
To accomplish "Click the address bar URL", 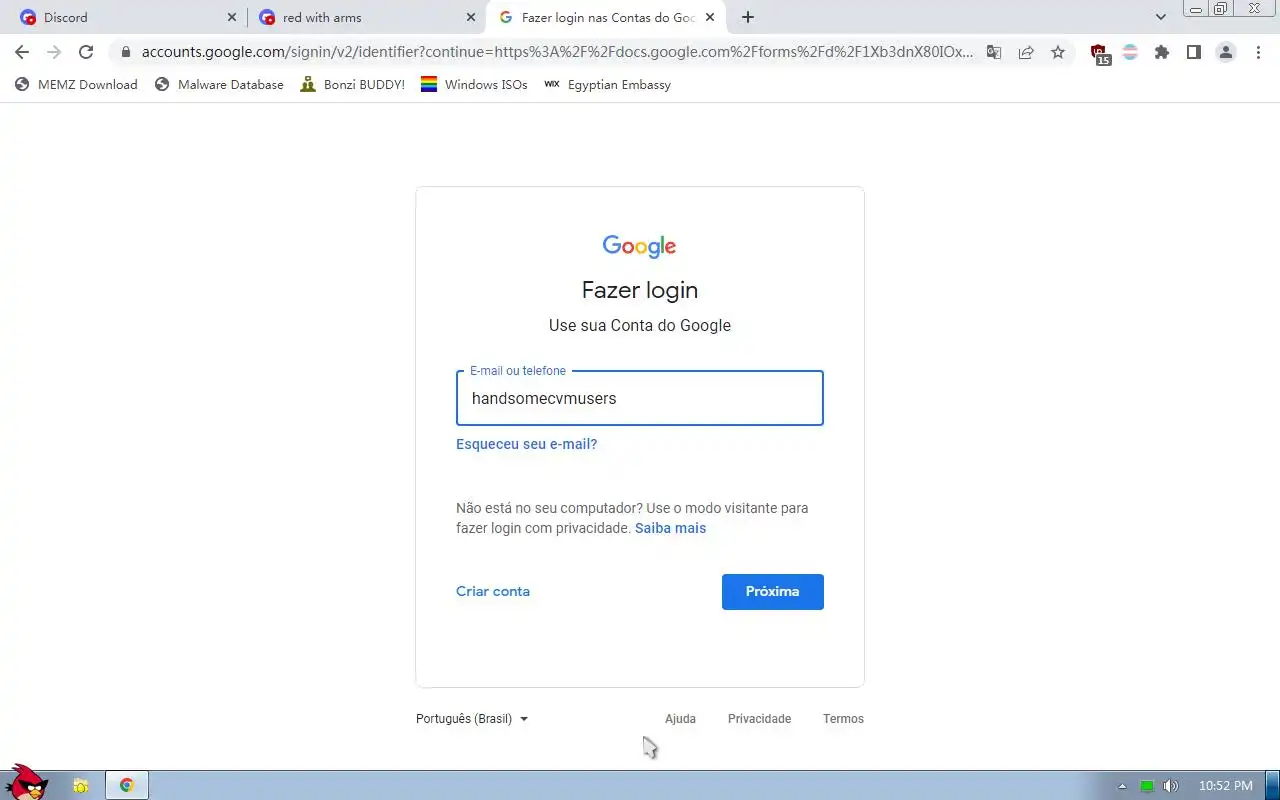I will [x=557, y=52].
